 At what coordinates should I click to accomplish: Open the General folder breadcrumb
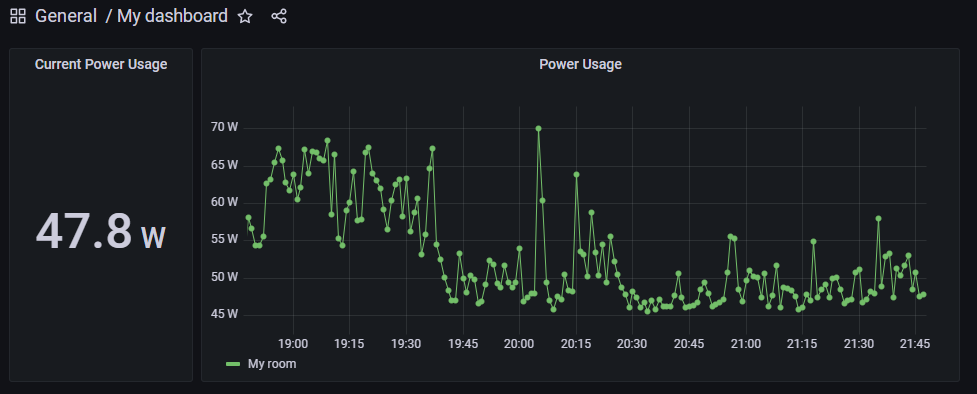(x=66, y=16)
